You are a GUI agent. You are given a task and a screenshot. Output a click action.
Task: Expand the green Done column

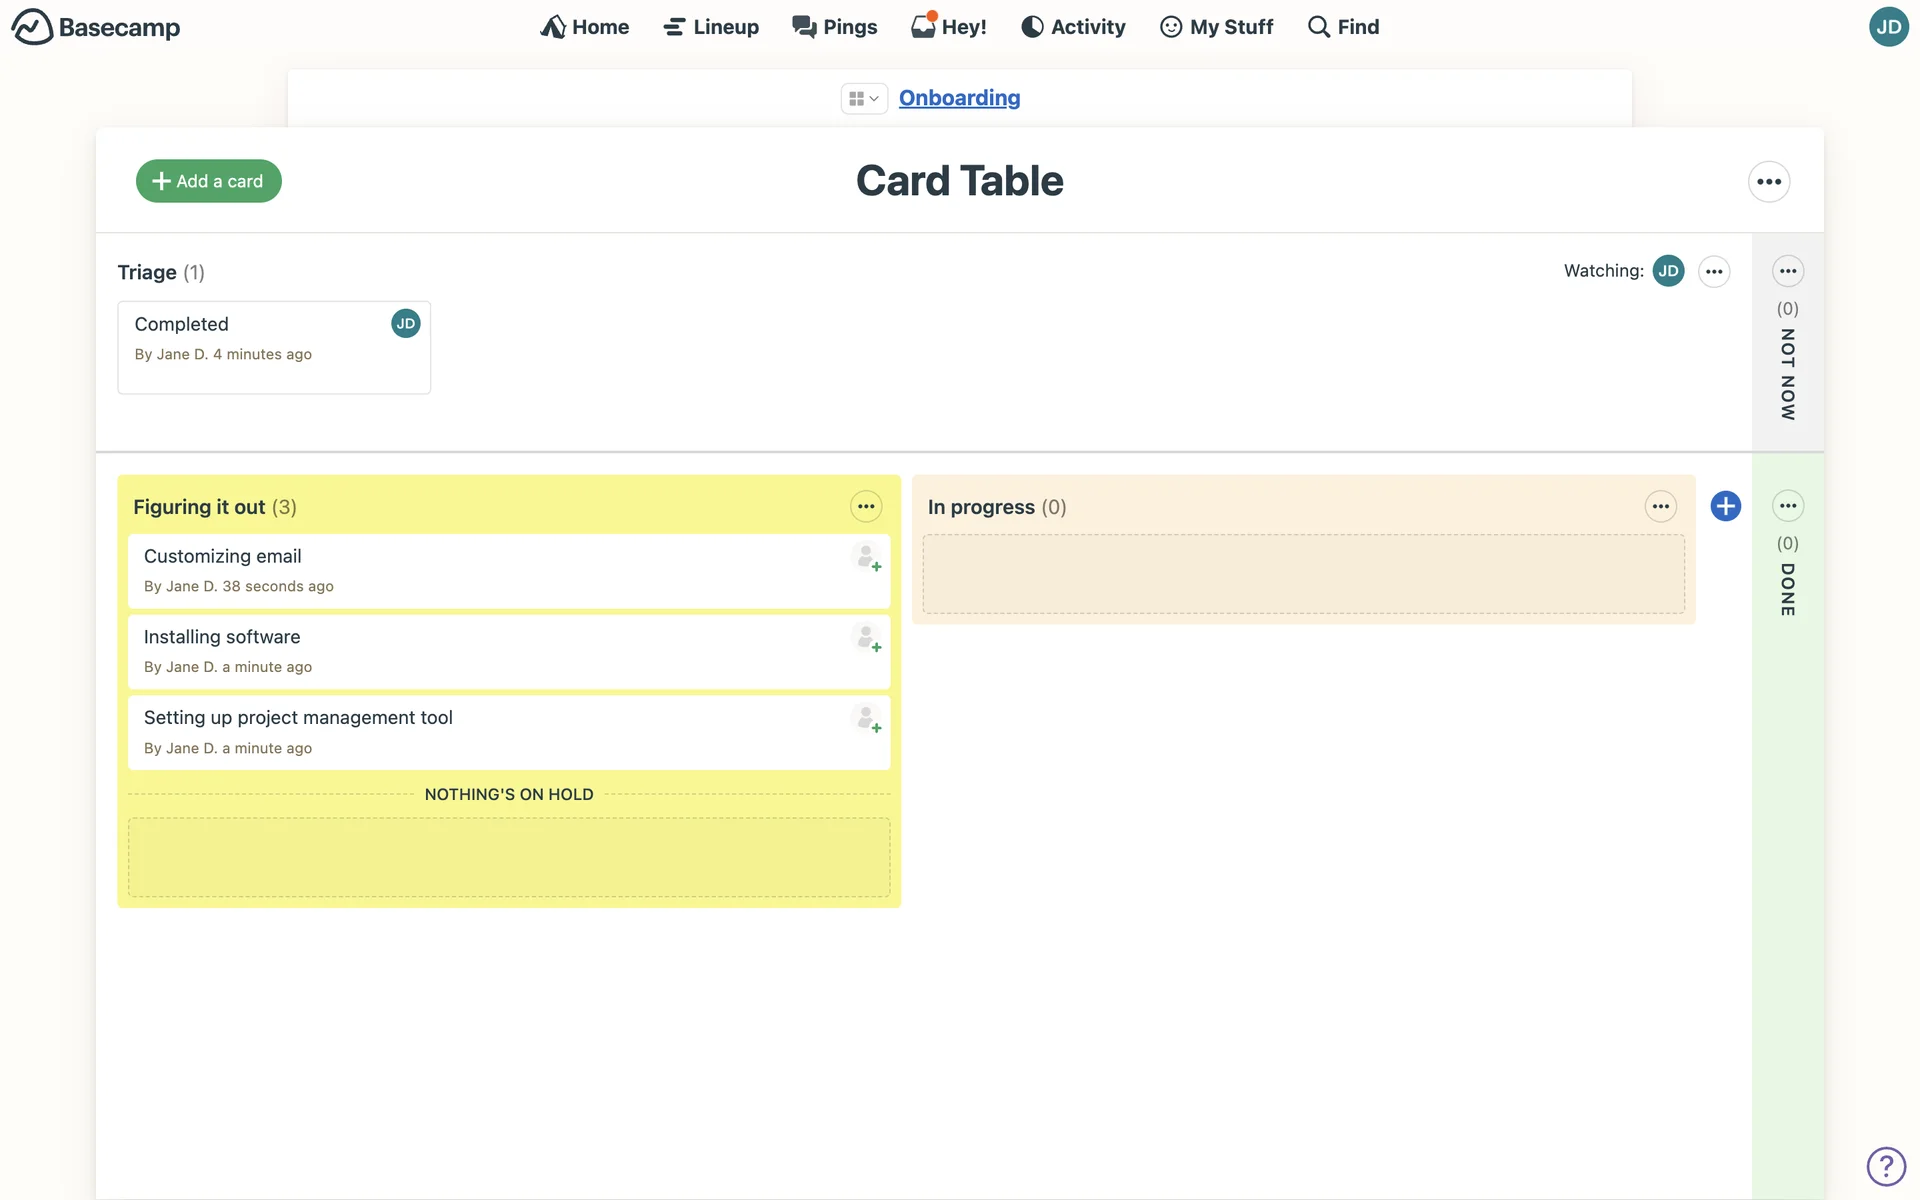[x=1787, y=590]
